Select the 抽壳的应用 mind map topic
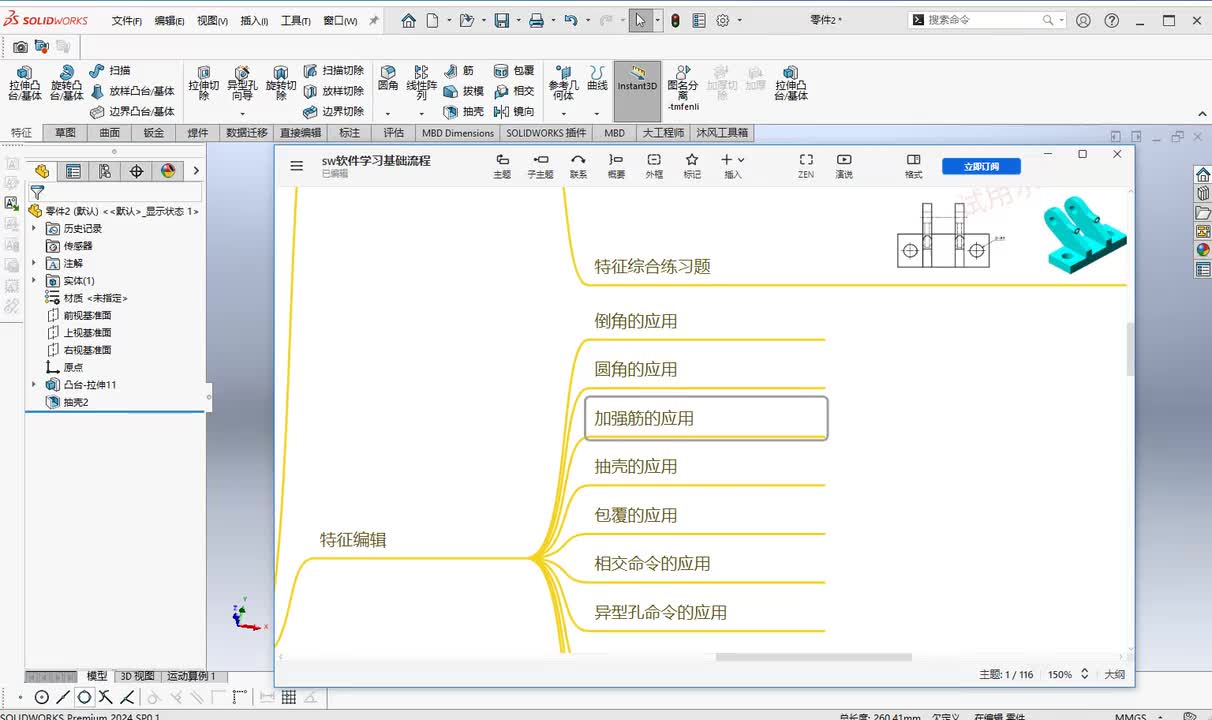Screen dimensions: 1212x720 [x=636, y=467]
